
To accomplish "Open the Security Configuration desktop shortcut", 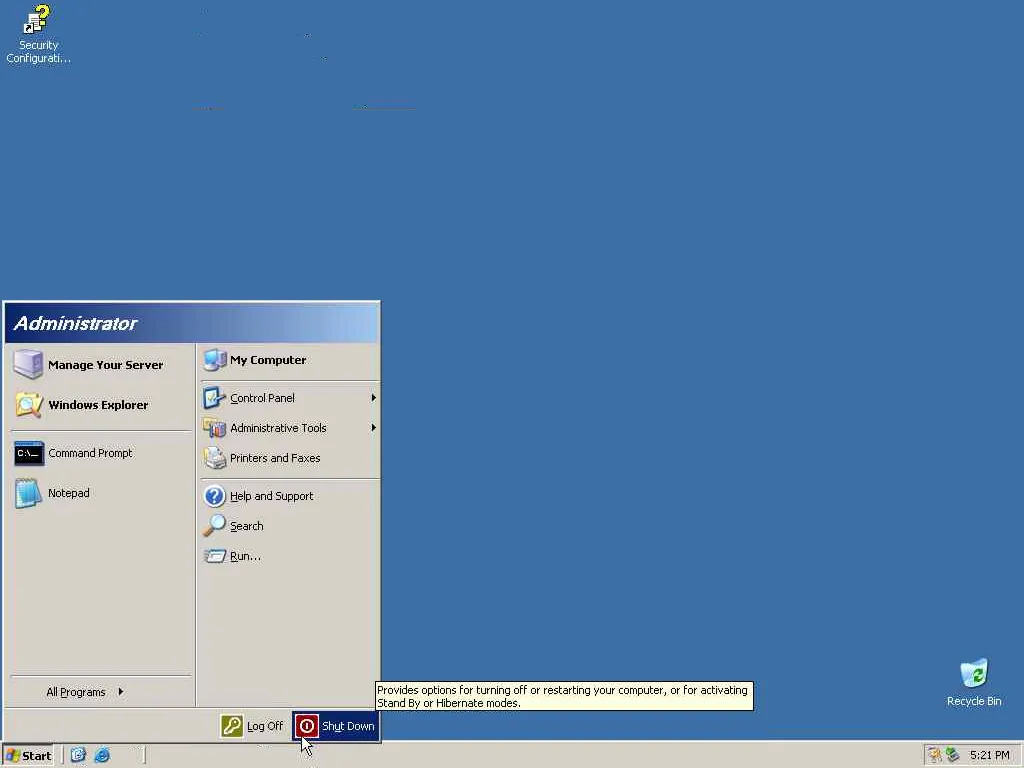I will (x=37, y=34).
